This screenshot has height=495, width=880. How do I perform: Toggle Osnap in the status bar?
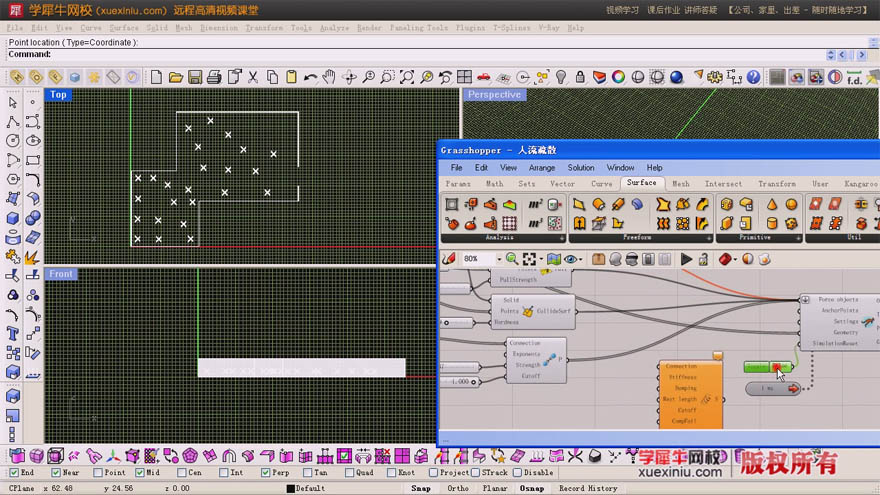point(531,488)
